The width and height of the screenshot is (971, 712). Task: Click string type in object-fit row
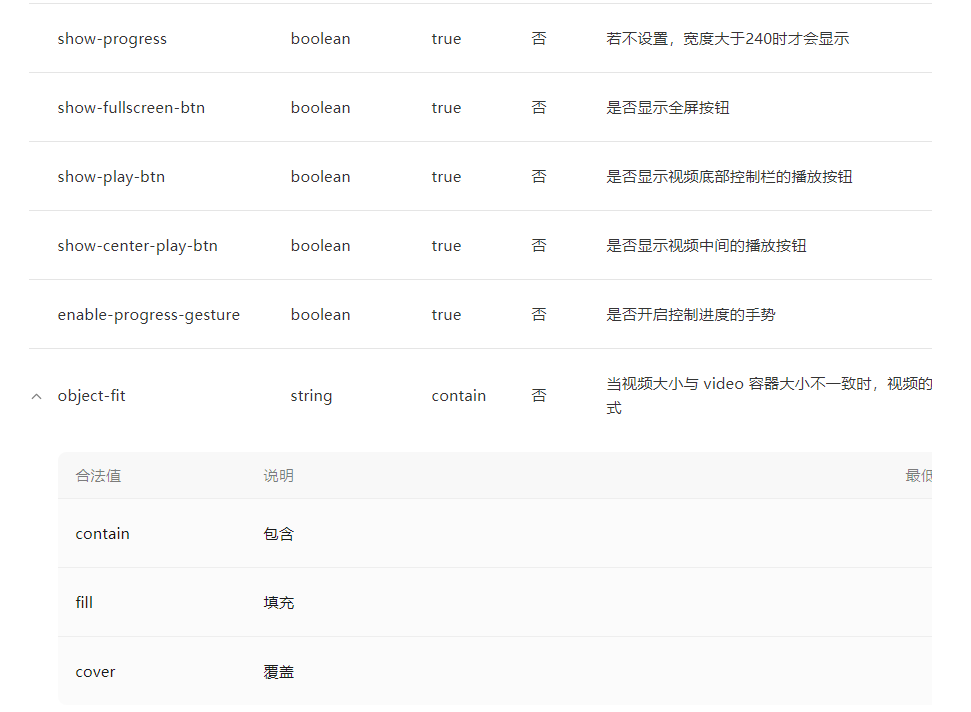tap(311, 396)
